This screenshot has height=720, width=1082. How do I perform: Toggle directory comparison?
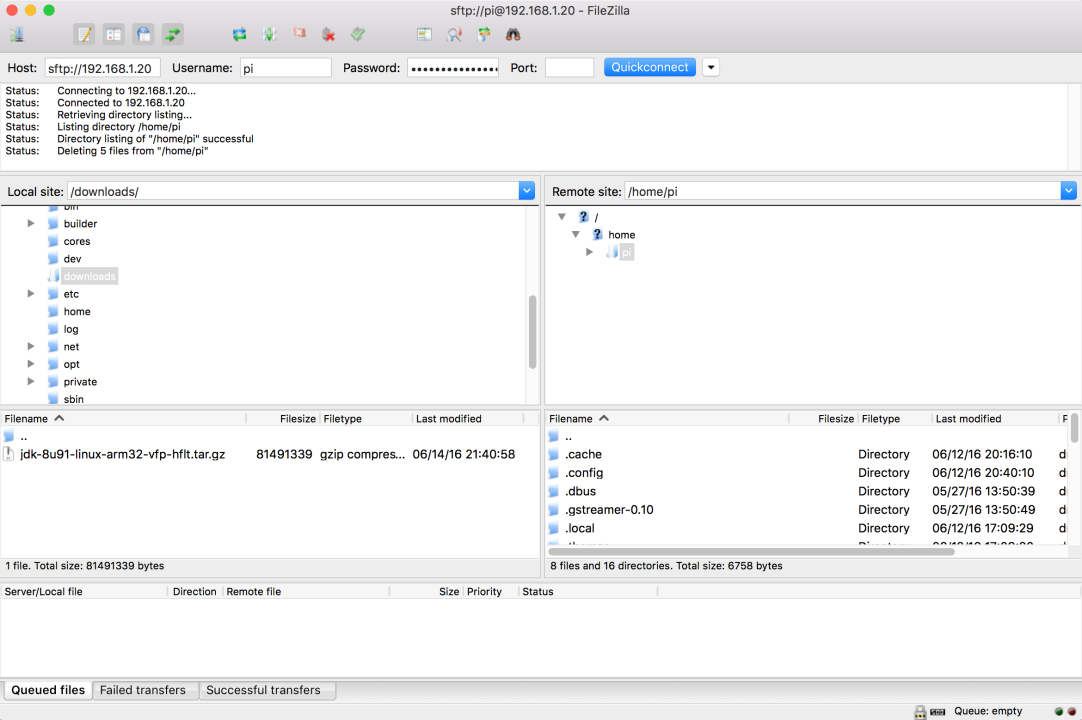pyautogui.click(x=454, y=34)
